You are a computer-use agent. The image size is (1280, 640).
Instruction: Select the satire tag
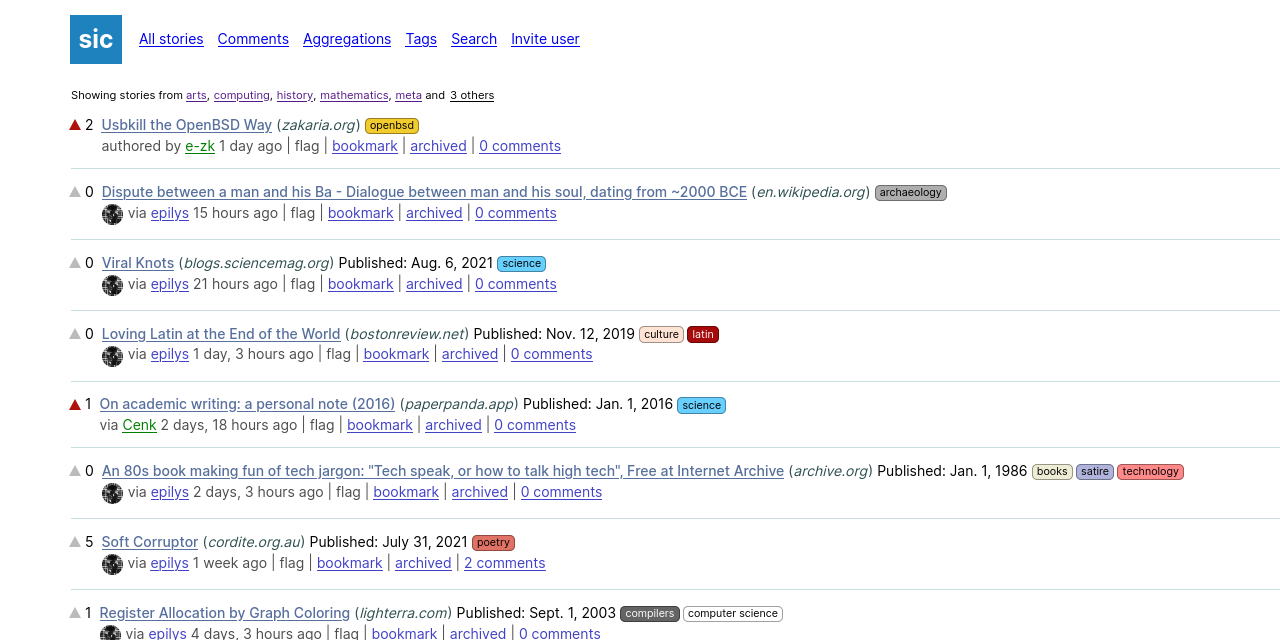tap(1095, 472)
